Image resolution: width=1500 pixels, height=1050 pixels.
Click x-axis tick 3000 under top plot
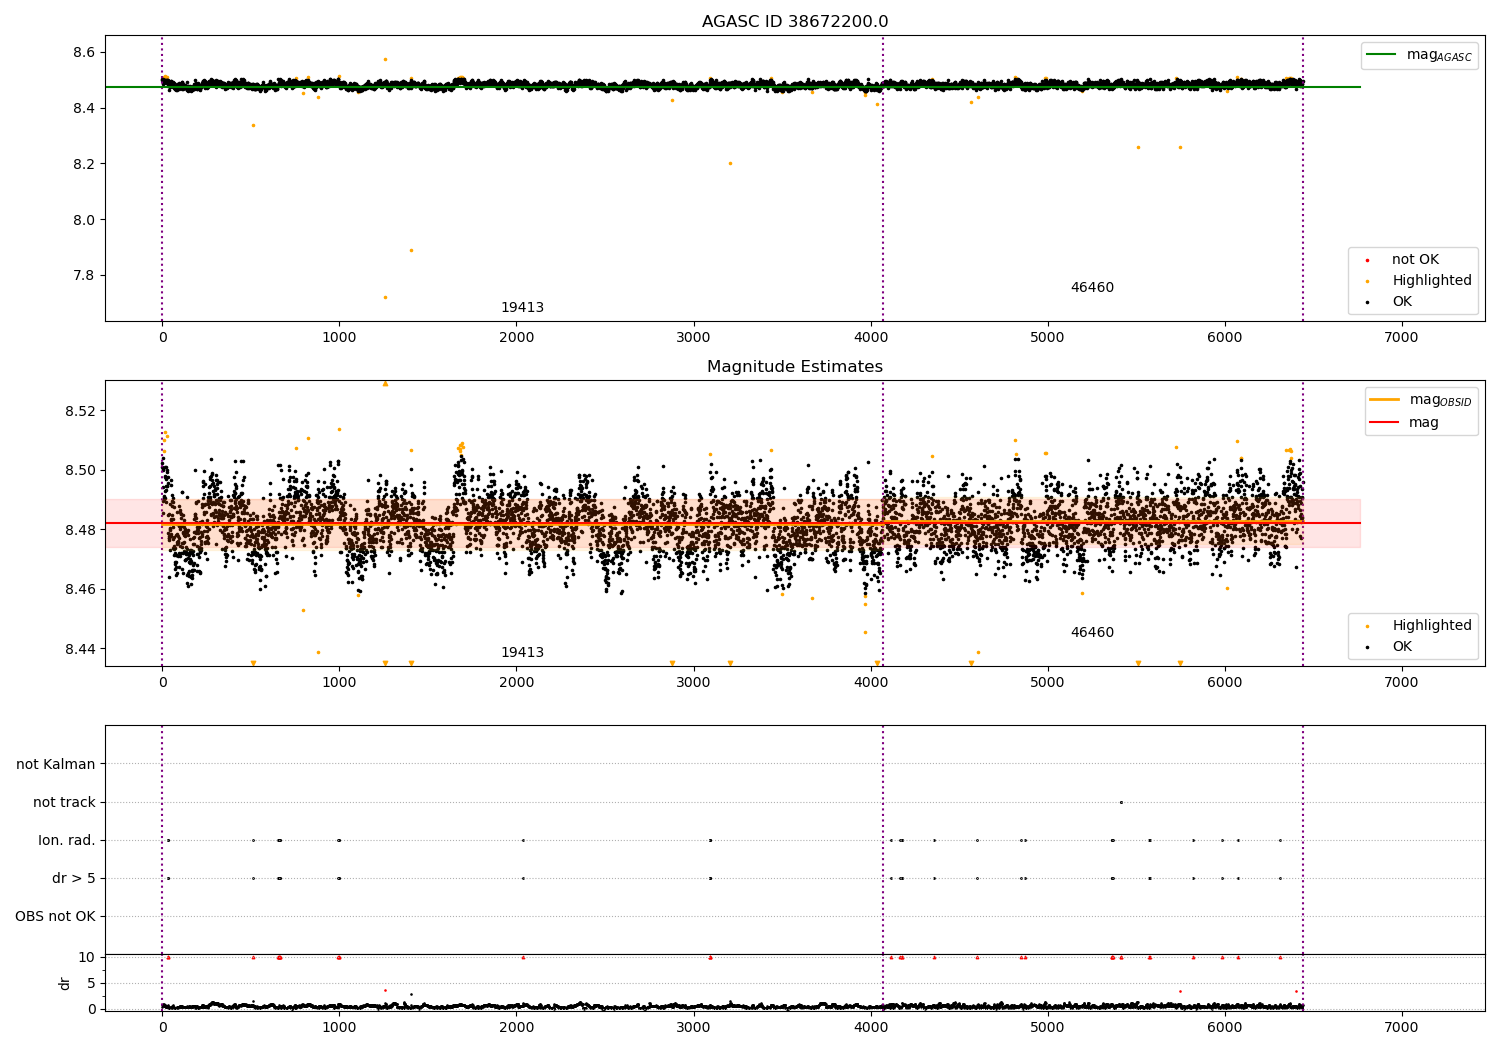694,338
